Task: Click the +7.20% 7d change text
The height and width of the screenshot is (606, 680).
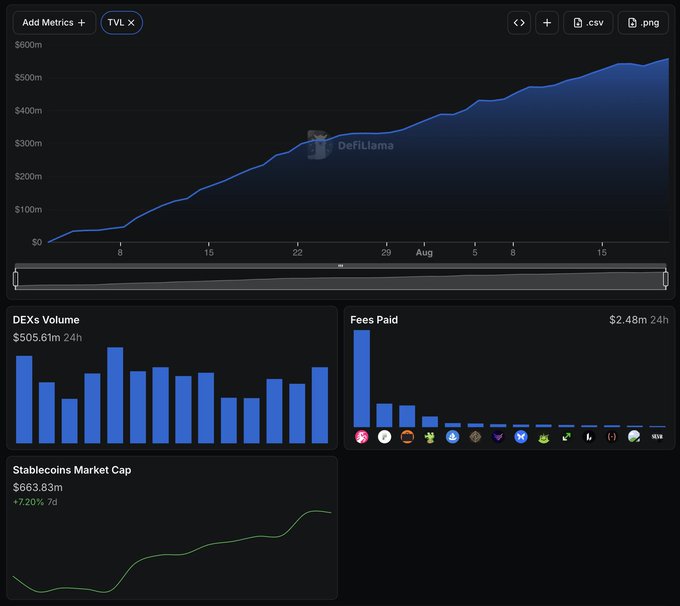Action: [x=35, y=502]
